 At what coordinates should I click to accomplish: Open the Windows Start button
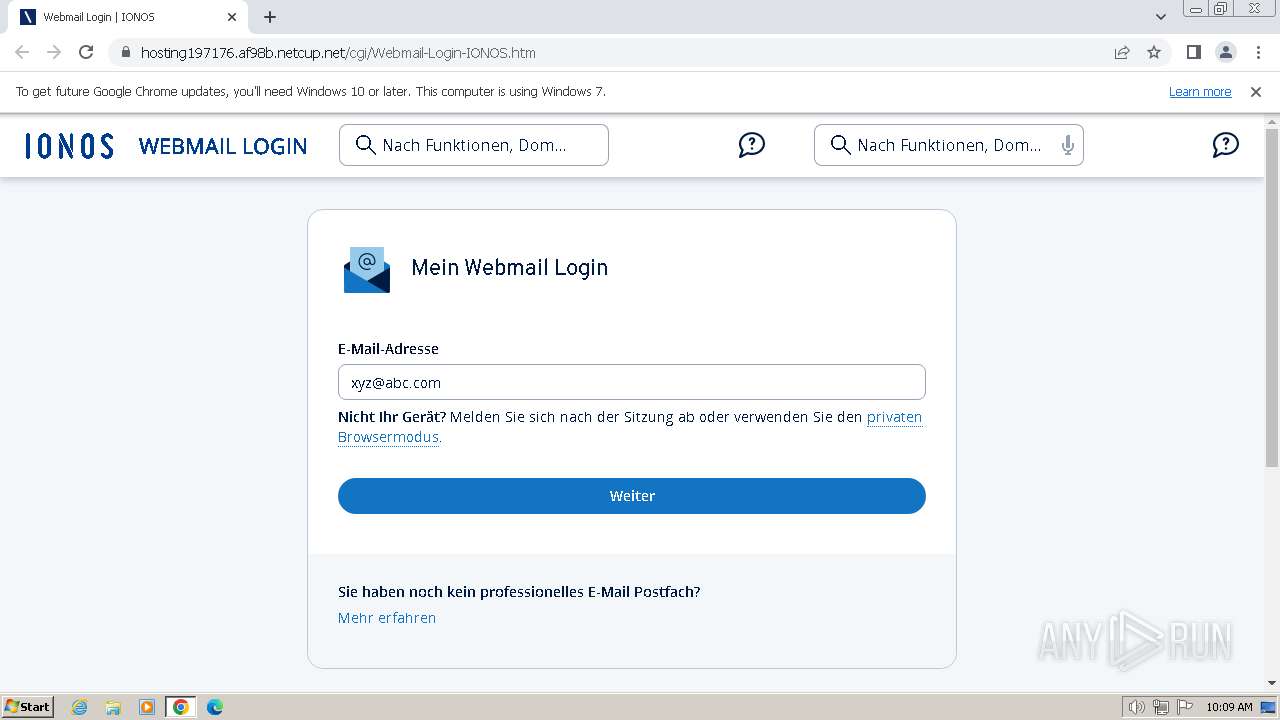[x=28, y=707]
